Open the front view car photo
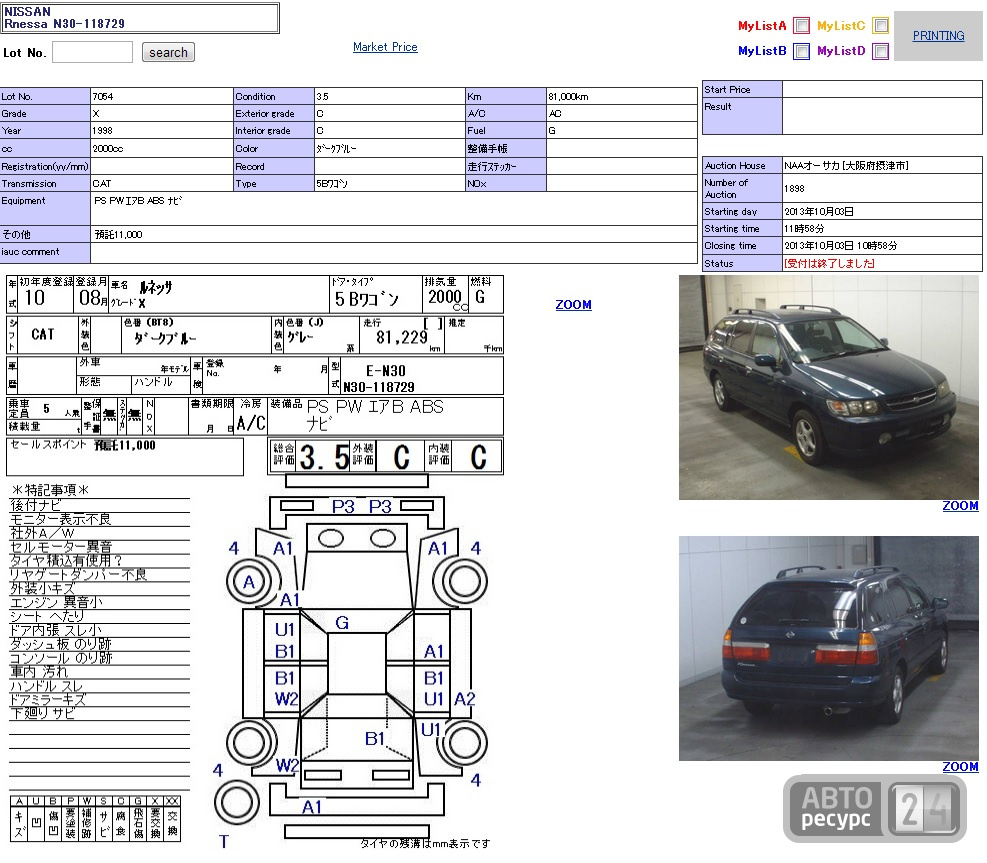The height and width of the screenshot is (863, 987). coord(828,387)
